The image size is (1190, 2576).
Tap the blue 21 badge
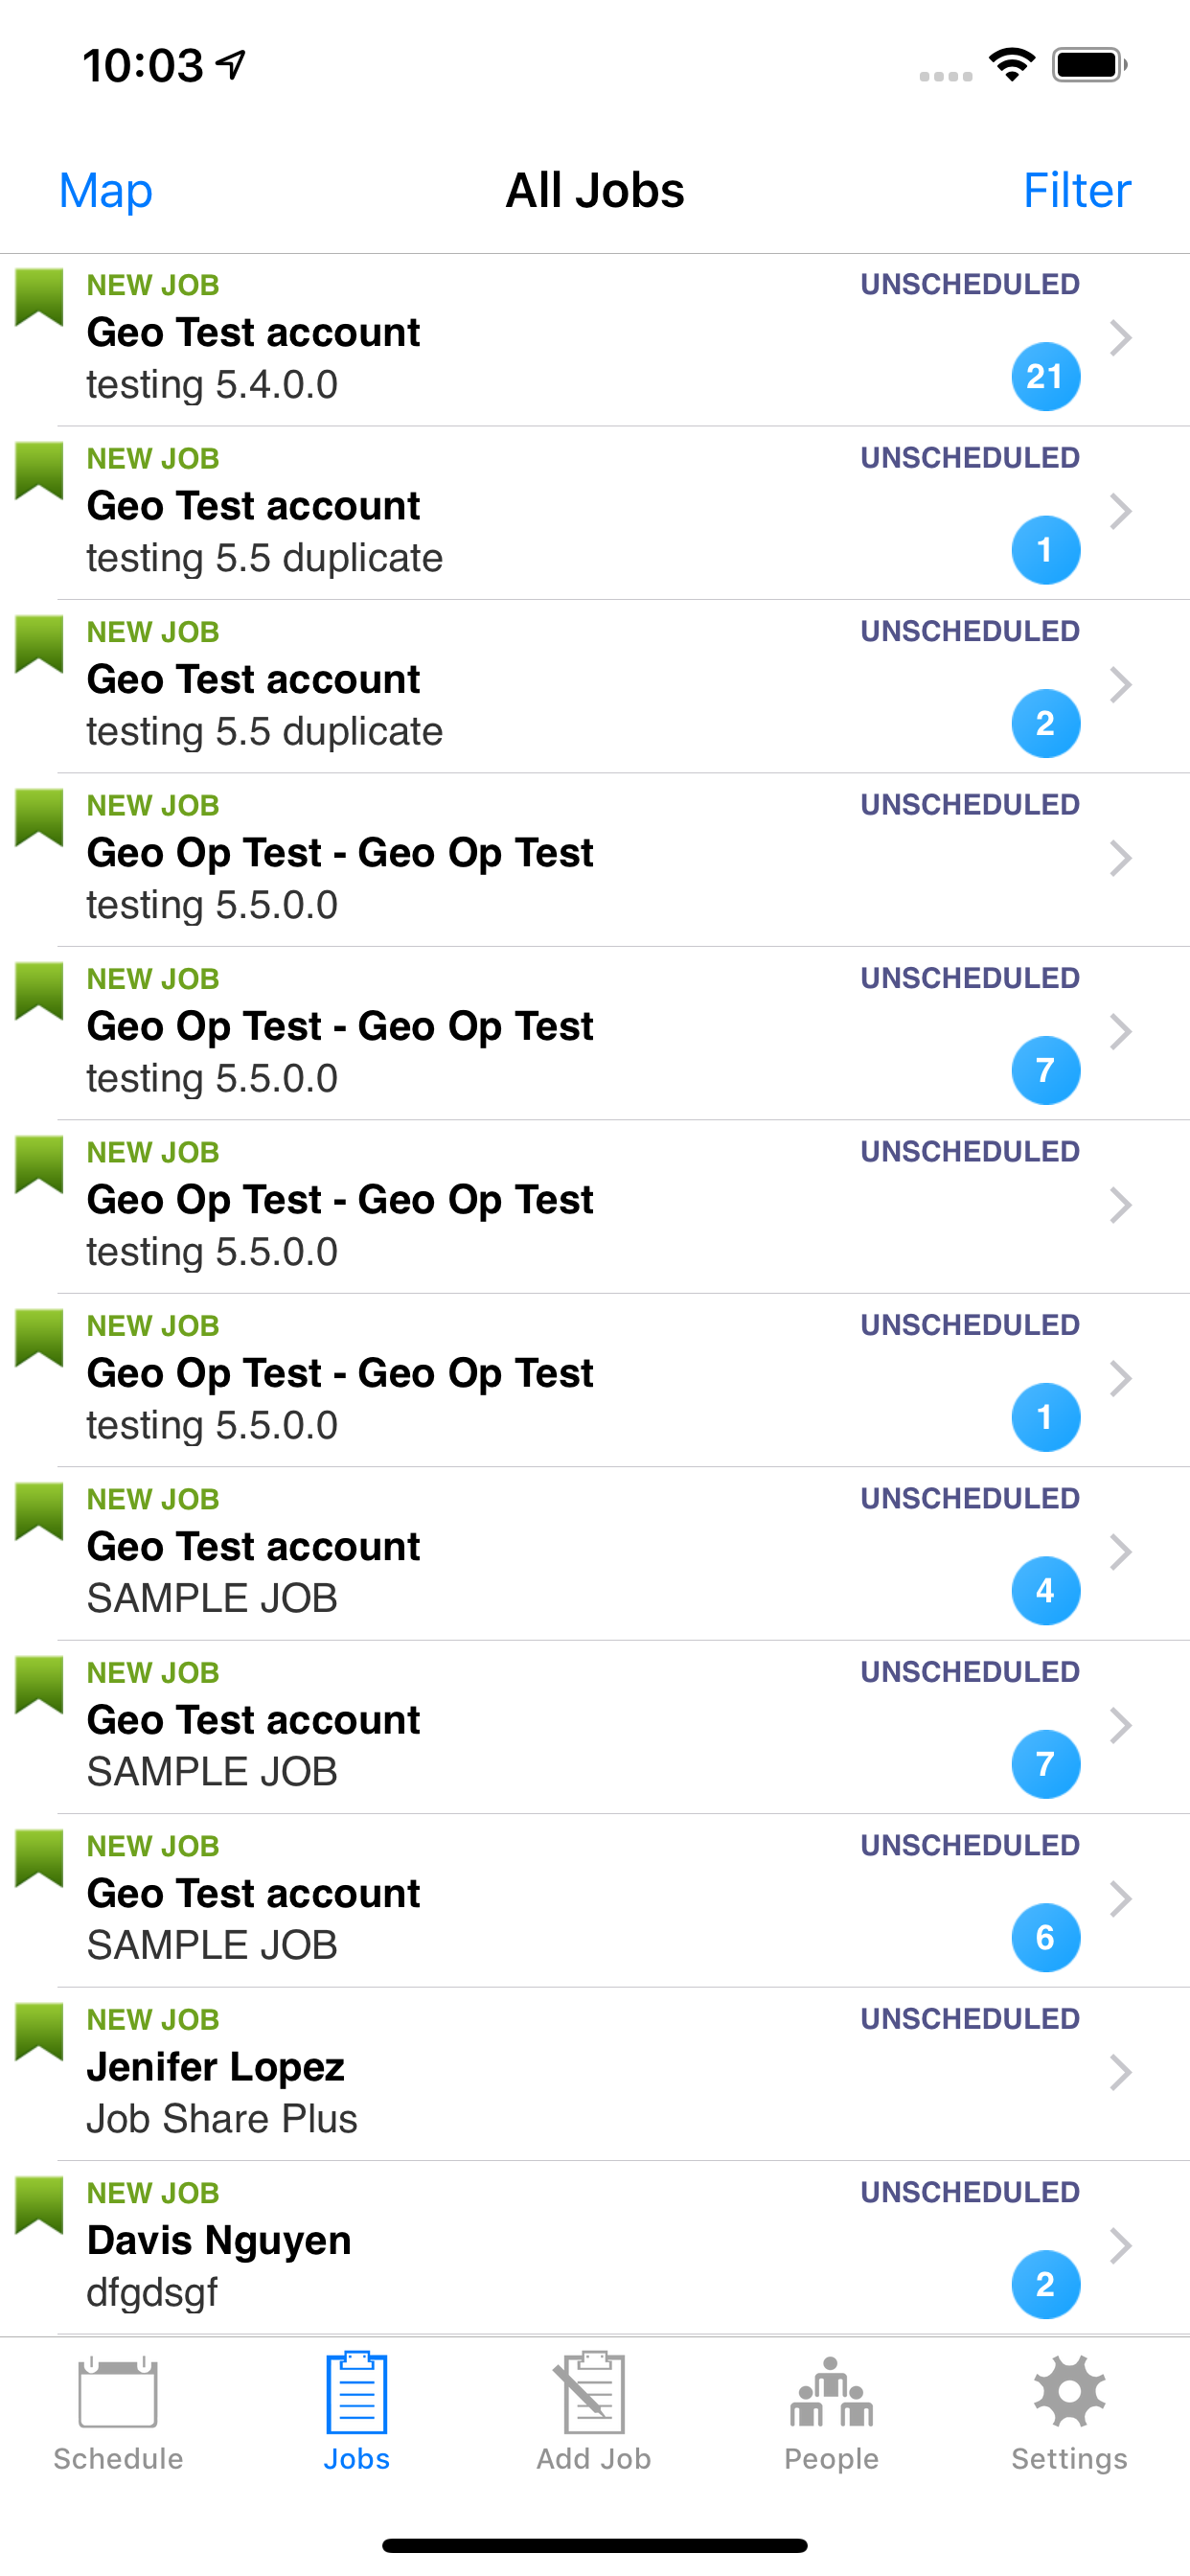[1046, 377]
